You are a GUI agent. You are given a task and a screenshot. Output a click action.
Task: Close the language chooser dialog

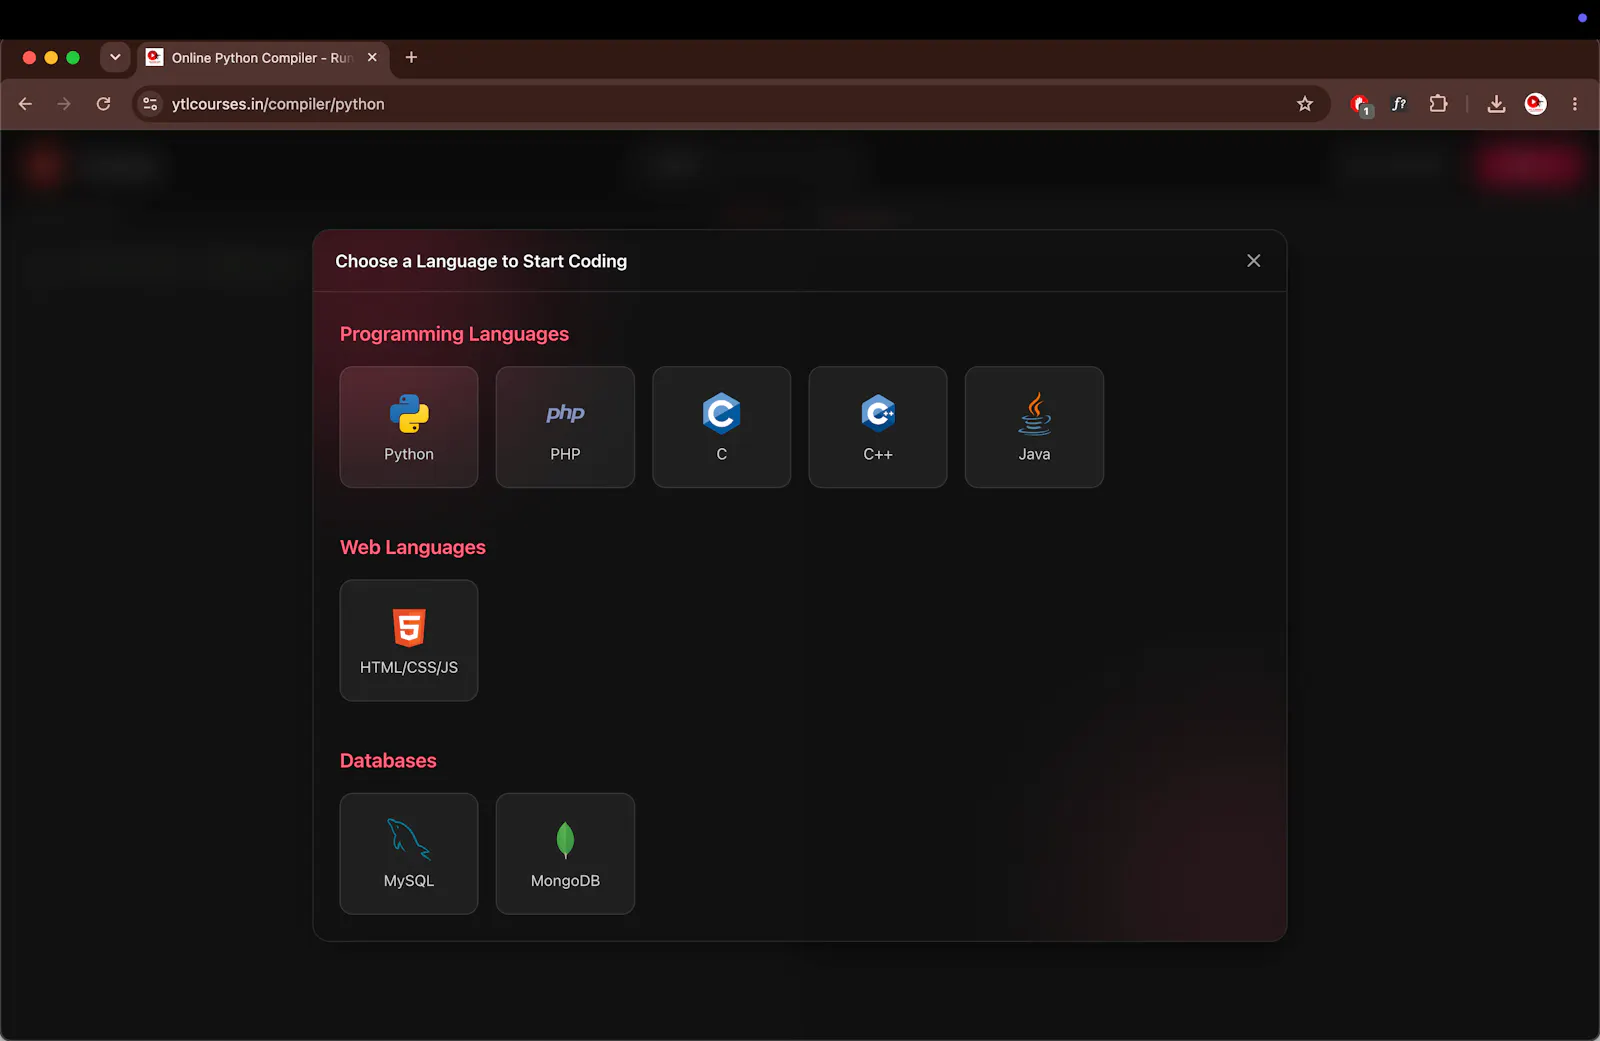(1253, 261)
